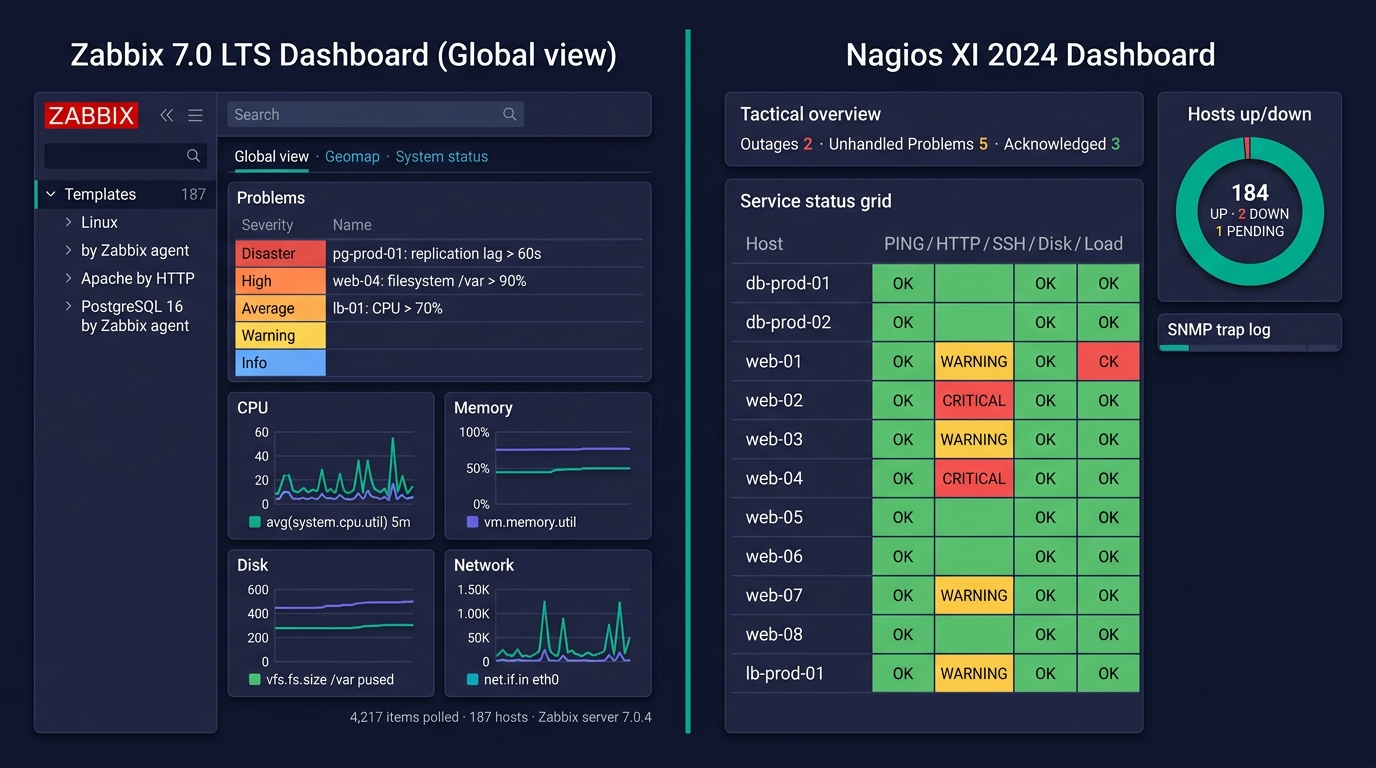Expand the Apache by HTTP group
The height and width of the screenshot is (768, 1376).
[68, 278]
